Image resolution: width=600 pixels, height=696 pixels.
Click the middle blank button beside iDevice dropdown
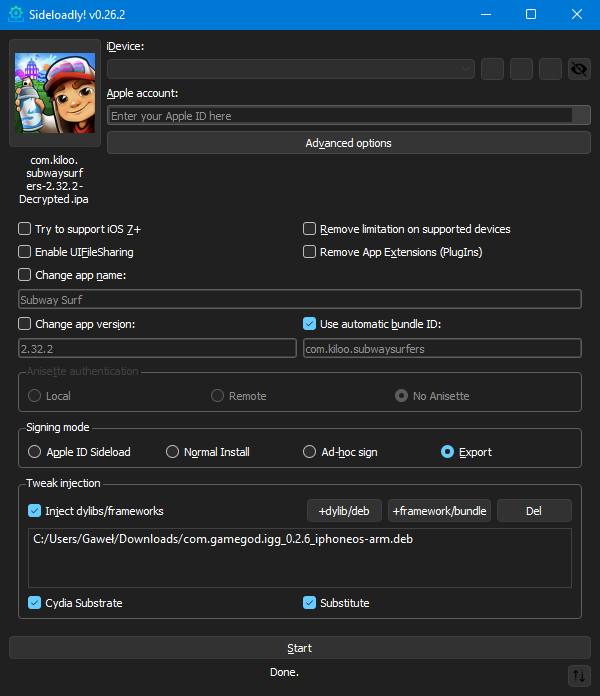click(x=521, y=69)
